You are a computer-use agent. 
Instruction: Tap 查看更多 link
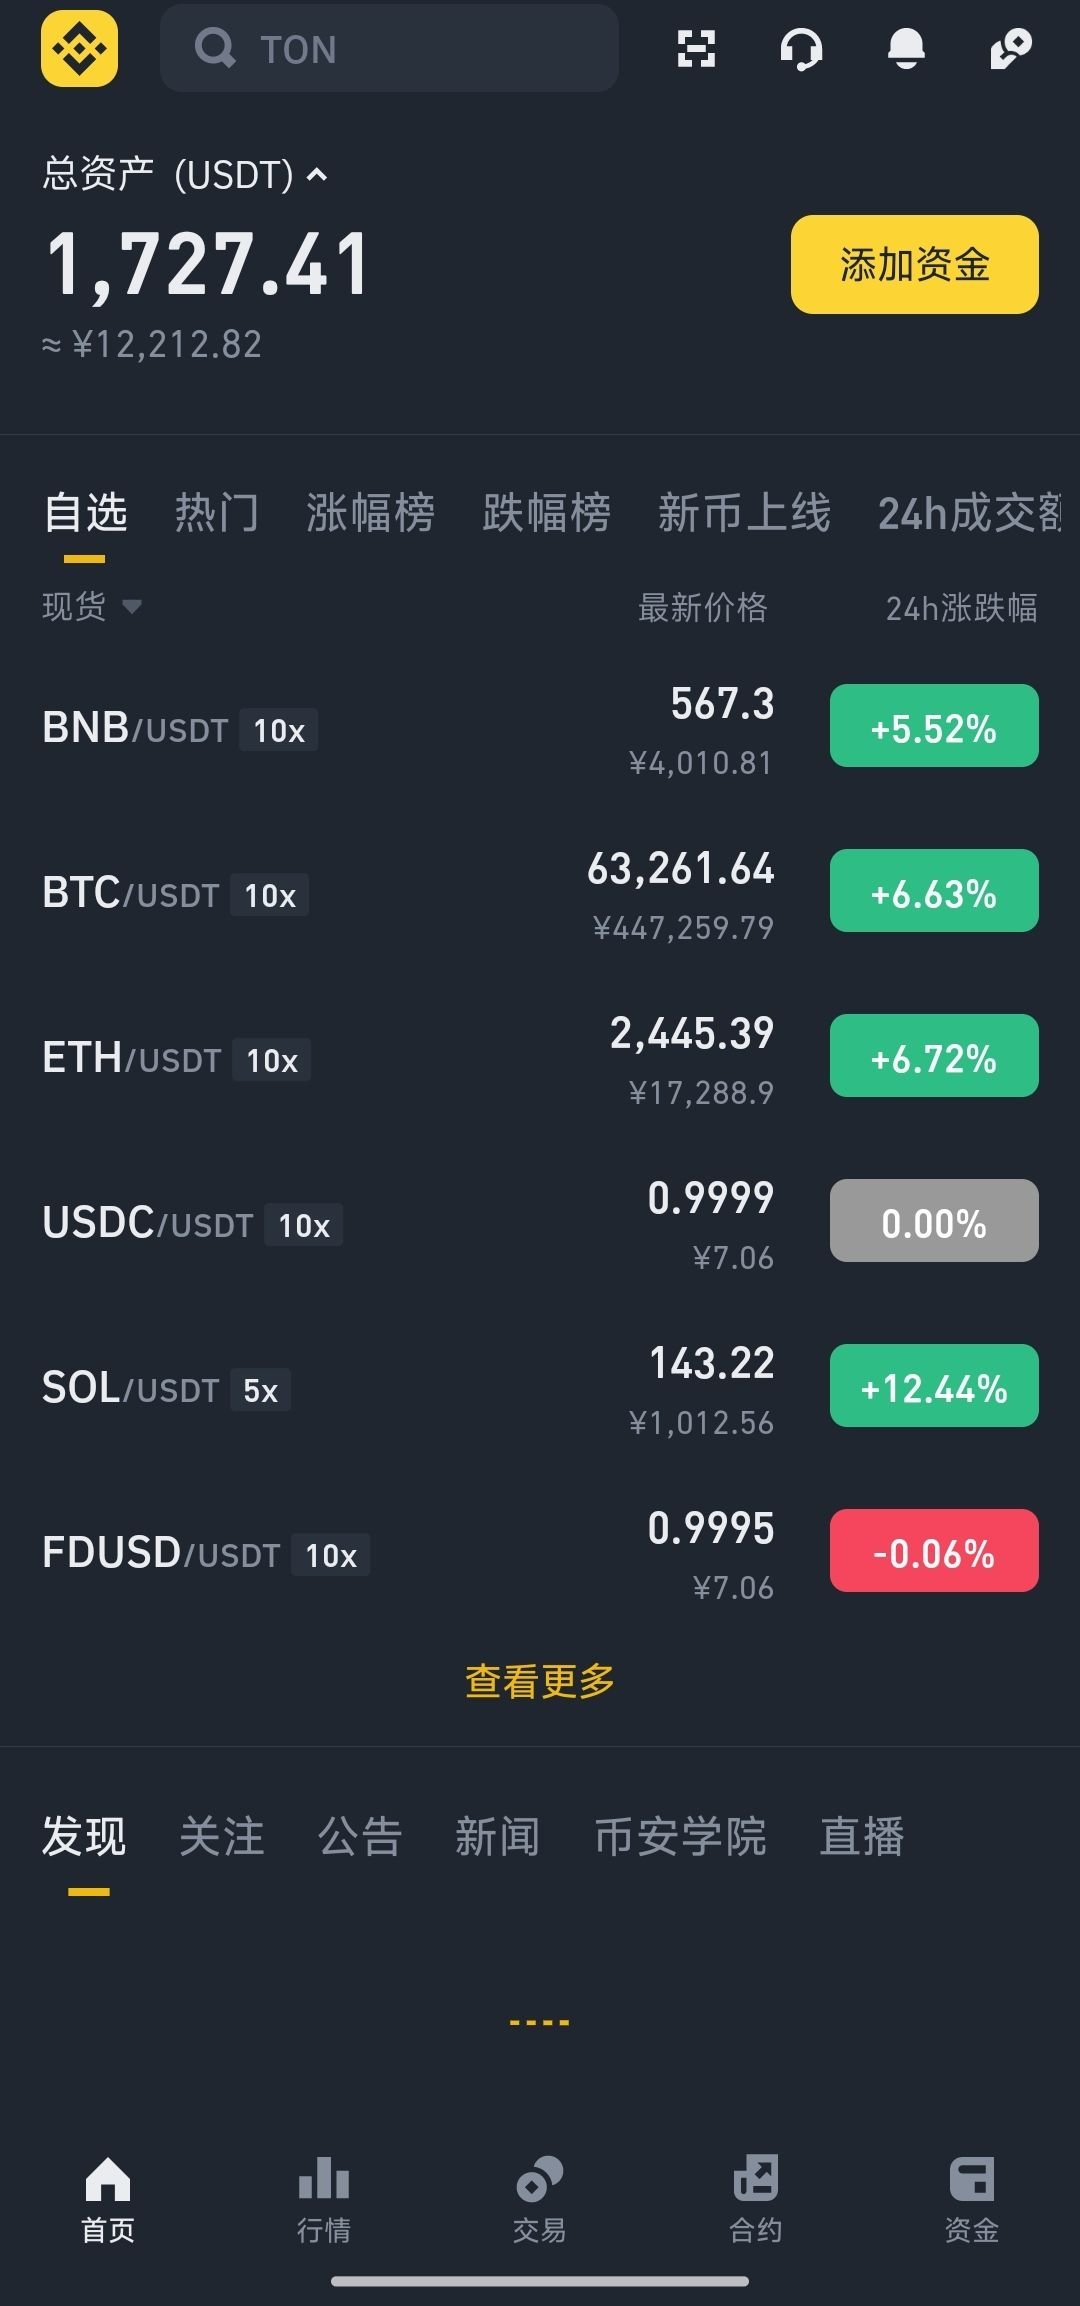coord(540,1681)
